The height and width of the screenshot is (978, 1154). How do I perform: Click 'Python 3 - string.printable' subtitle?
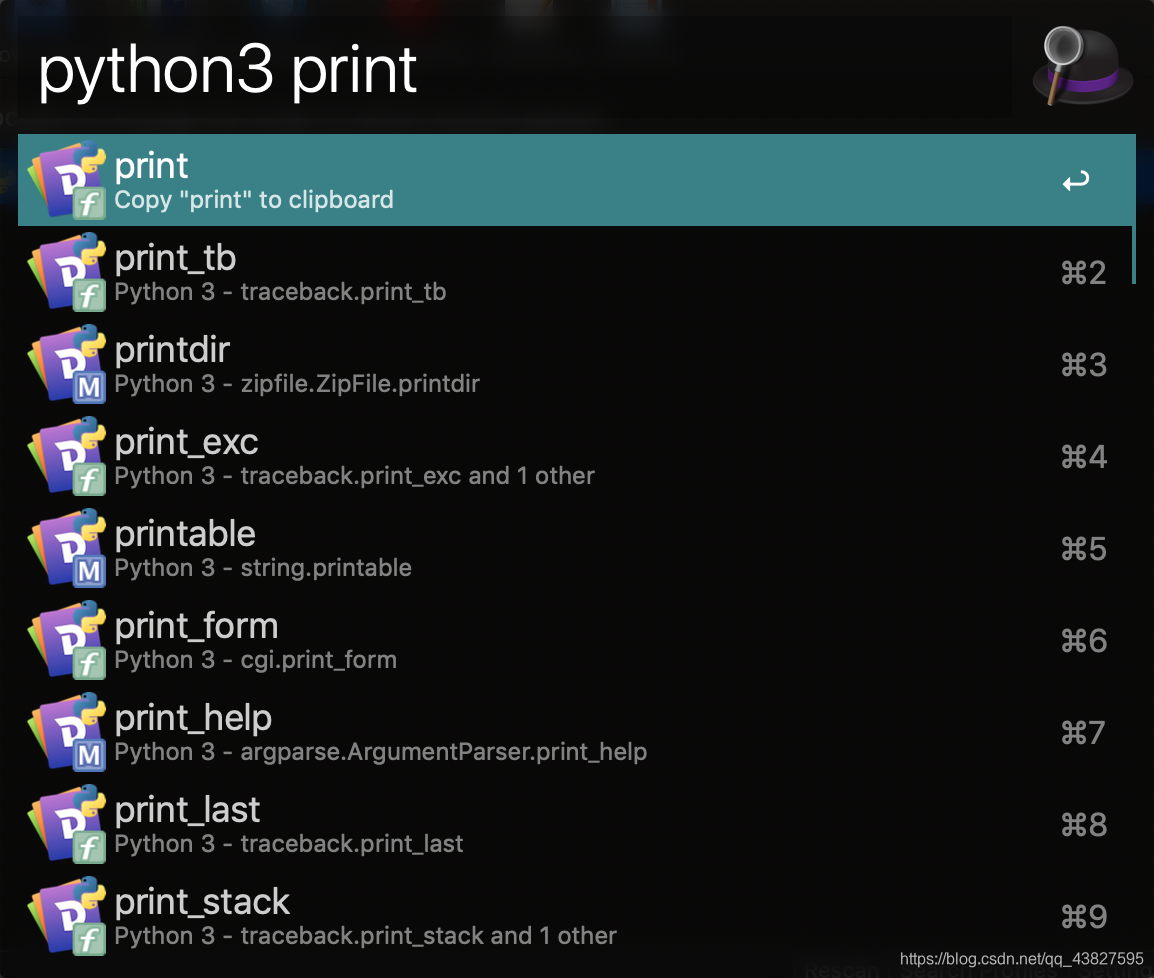pyautogui.click(x=263, y=568)
